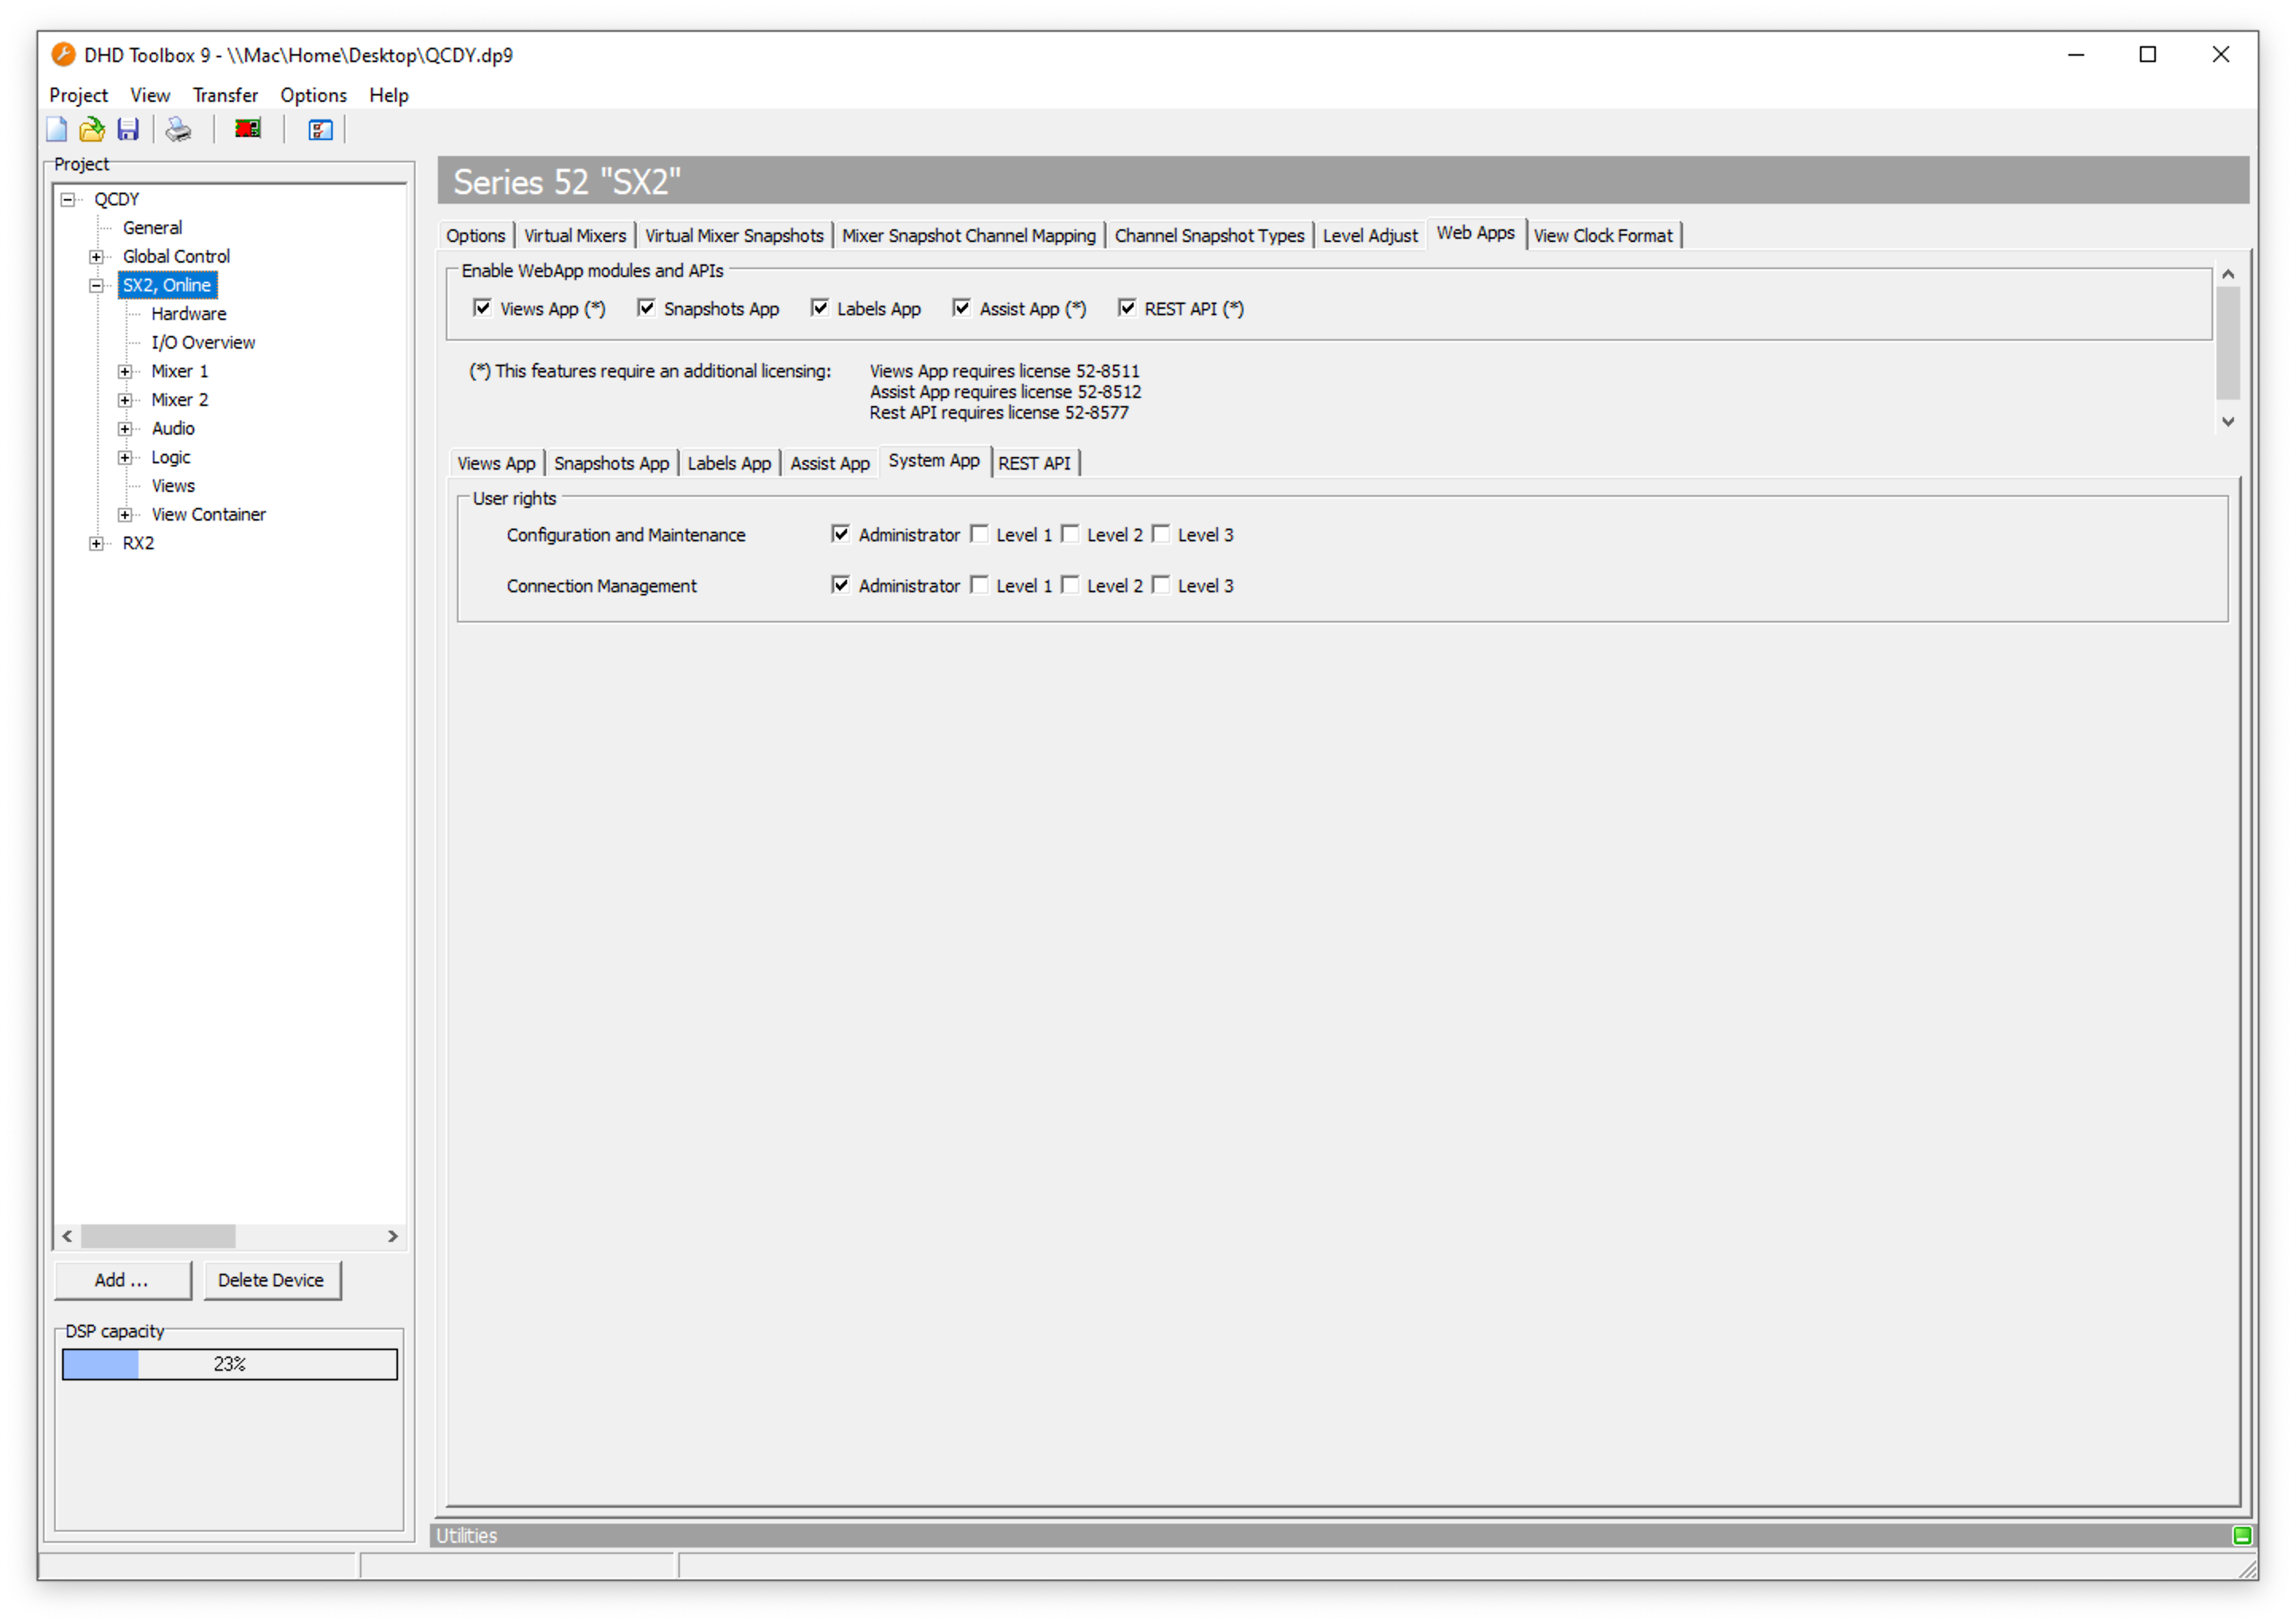Viewport: 2296px width, 1624px height.
Task: Click the New project document icon
Action: 57,129
